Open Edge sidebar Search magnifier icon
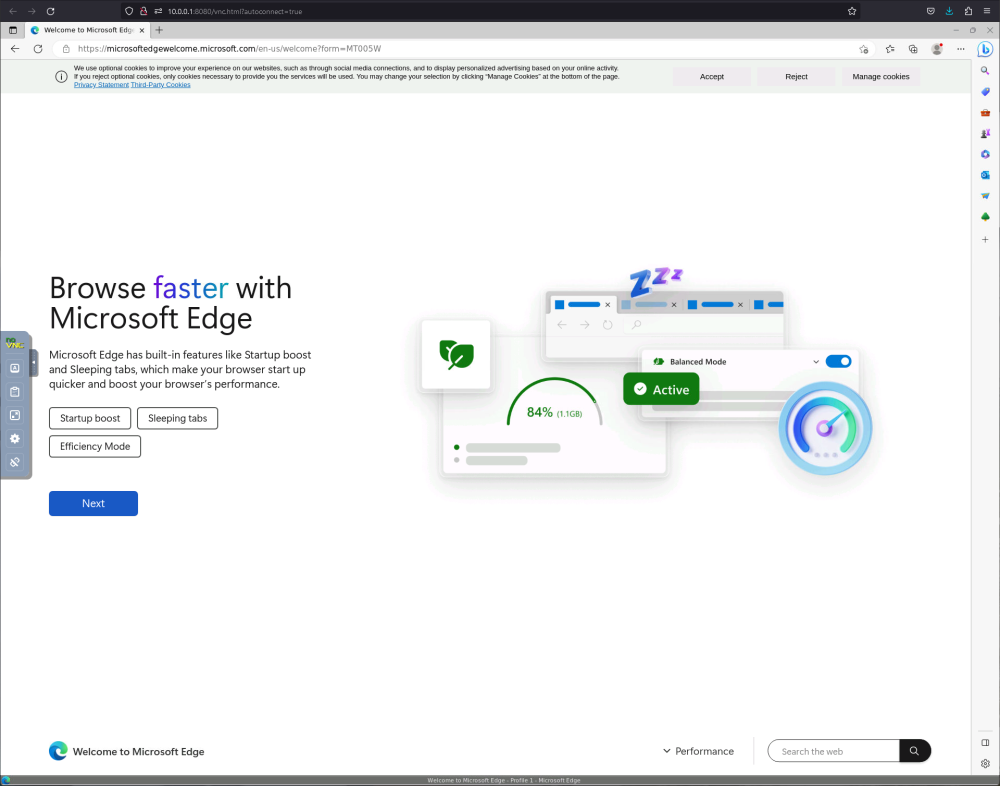 click(985, 71)
